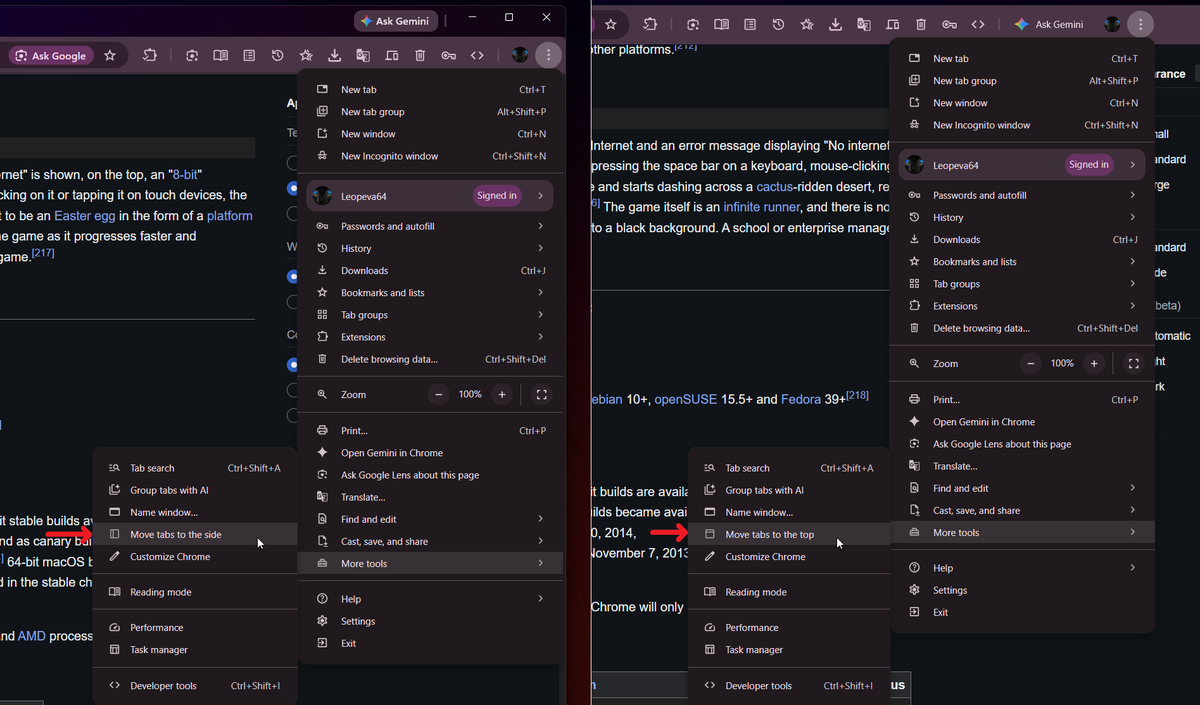This screenshot has width=1200, height=705.
Task: Choose Tab search in left submenu
Action: tap(195, 468)
